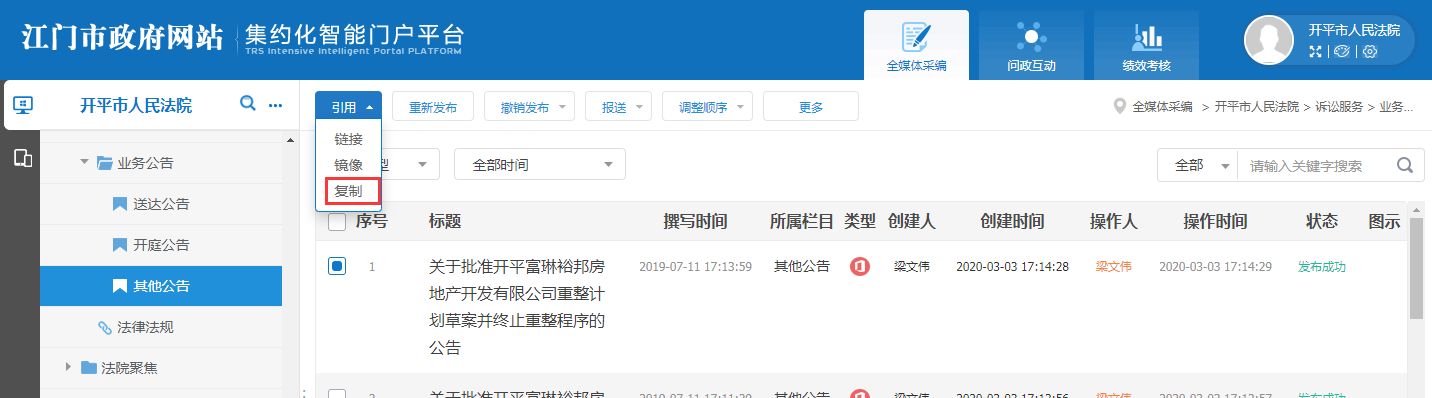This screenshot has width=1432, height=398.
Task: Open the 送达公告 column
Action: [x=161, y=204]
